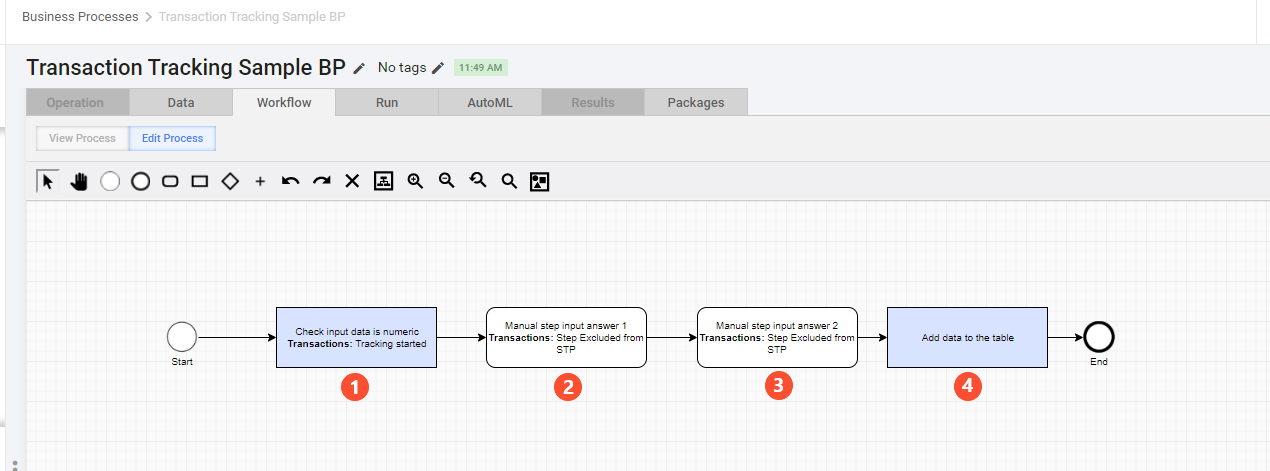Screen dimensions: 1270x471
Task: Select the Workflow tab
Action: tap(284, 102)
